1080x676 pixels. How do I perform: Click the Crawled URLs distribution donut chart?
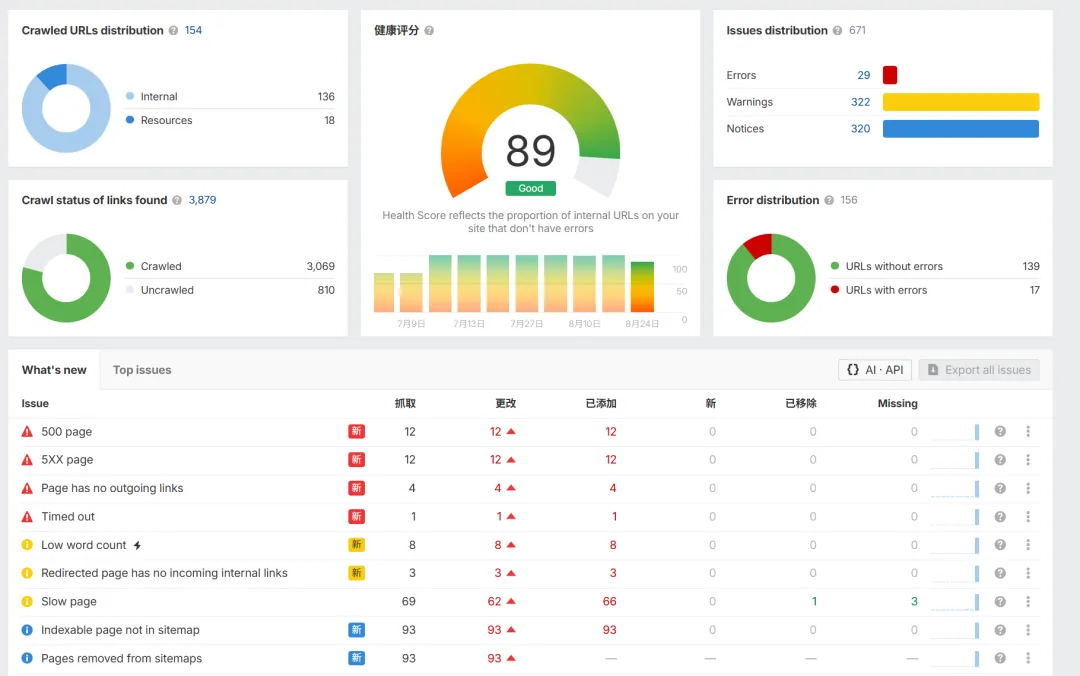[x=66, y=108]
